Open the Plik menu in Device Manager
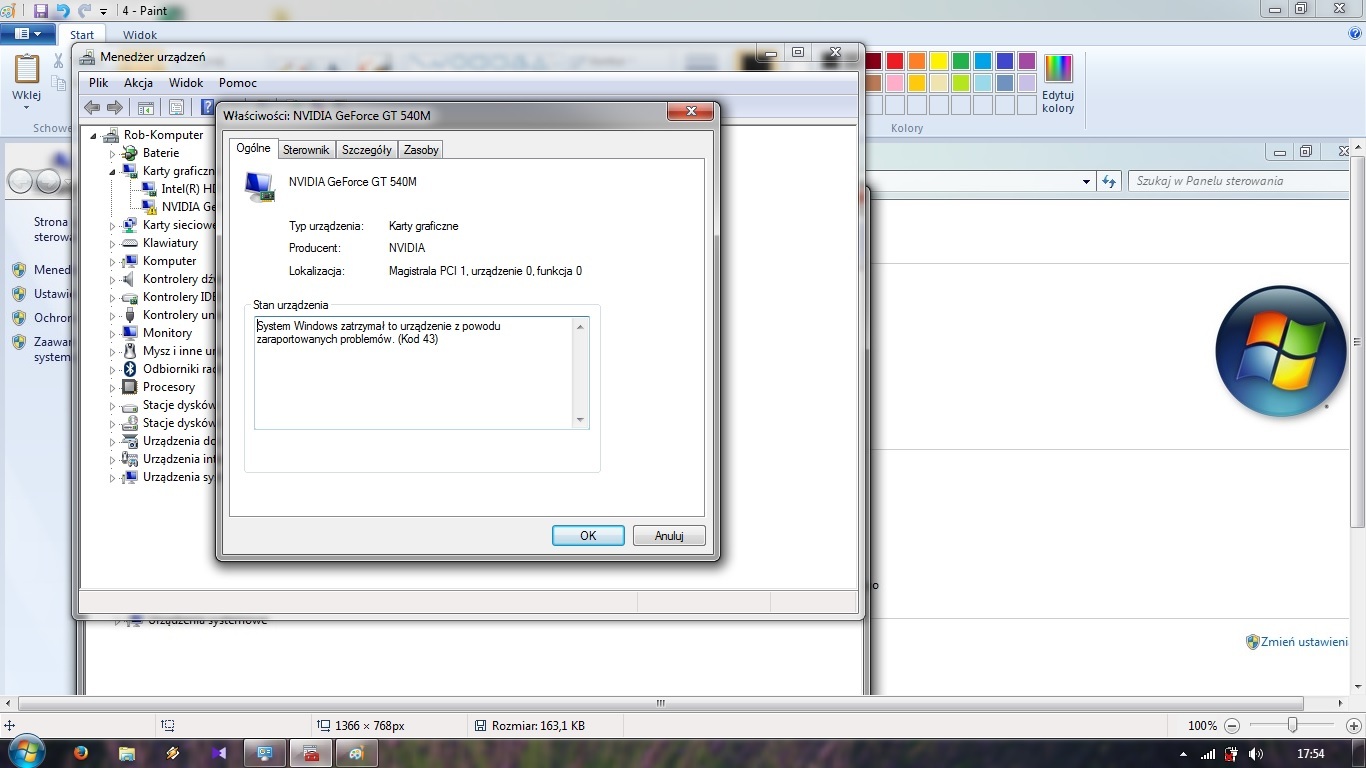This screenshot has height=768, width=1366. 98,83
